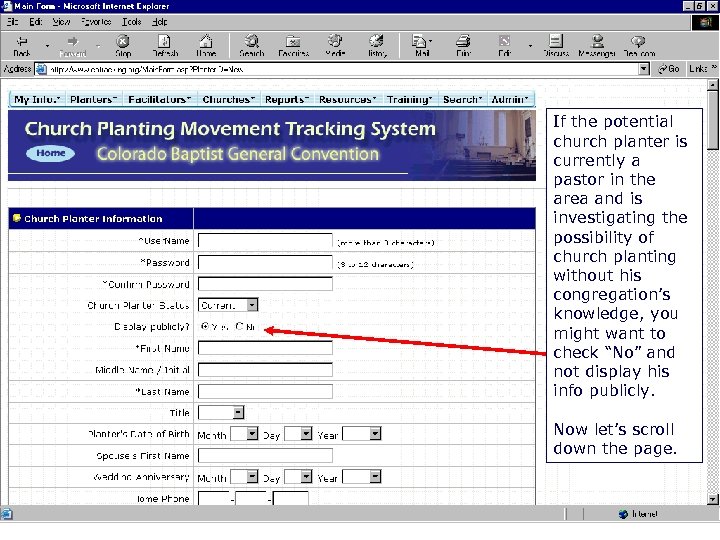Open Date of Birth Day dropdown
Image resolution: width=720 pixels, height=540 pixels.
click(298, 433)
